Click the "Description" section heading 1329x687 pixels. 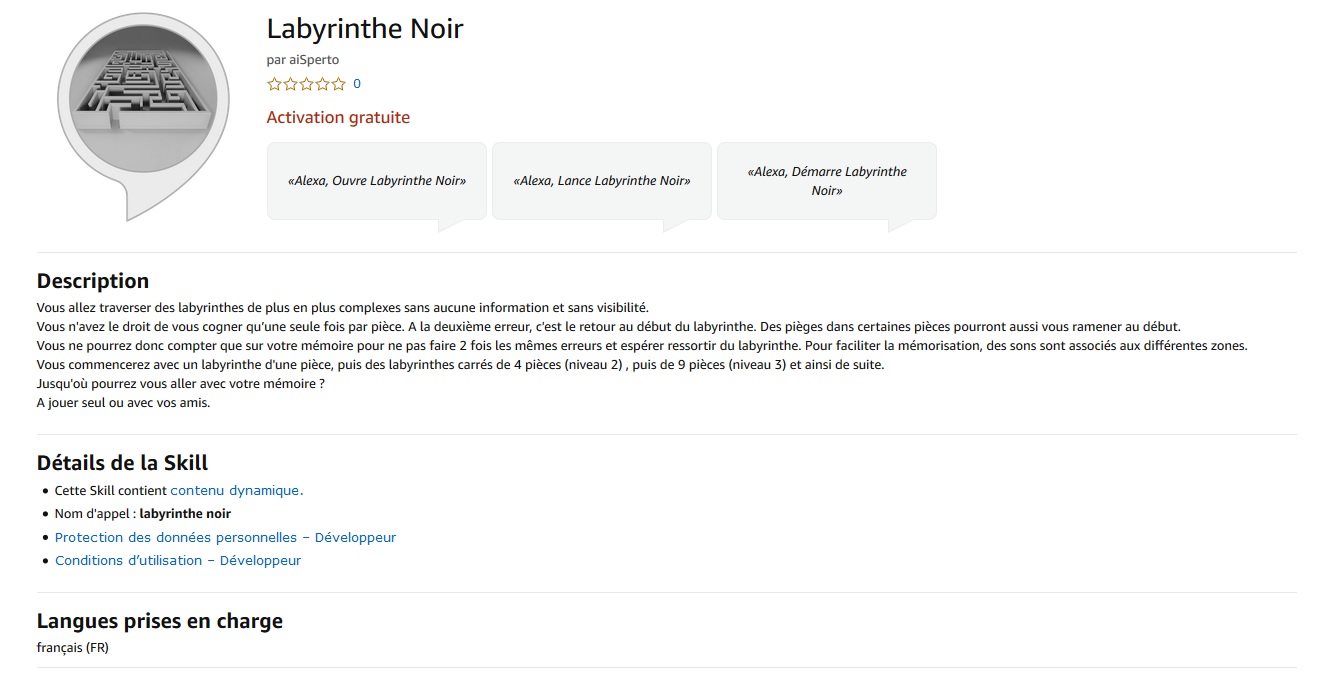click(x=93, y=281)
